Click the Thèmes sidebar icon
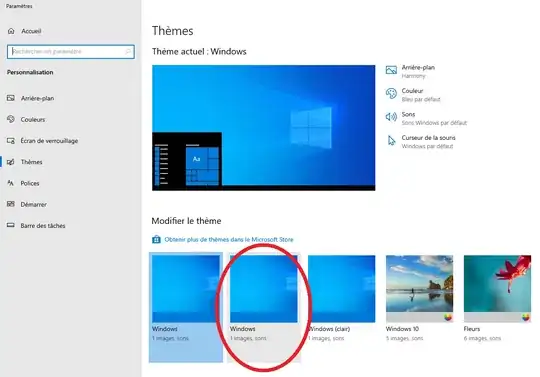Screen dimensions: 540x377 [x=11, y=162]
